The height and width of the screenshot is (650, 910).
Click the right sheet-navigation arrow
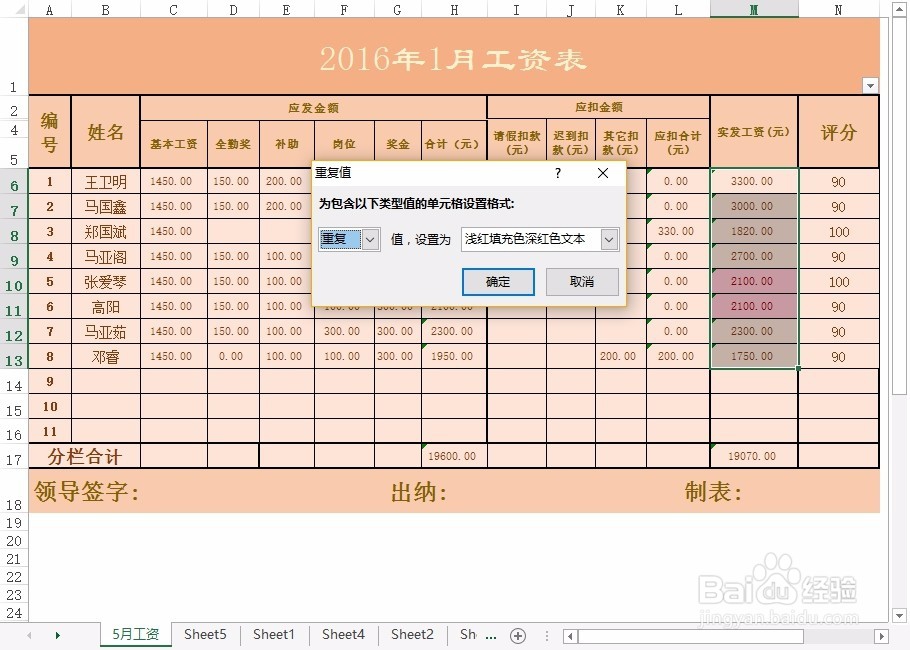57,634
